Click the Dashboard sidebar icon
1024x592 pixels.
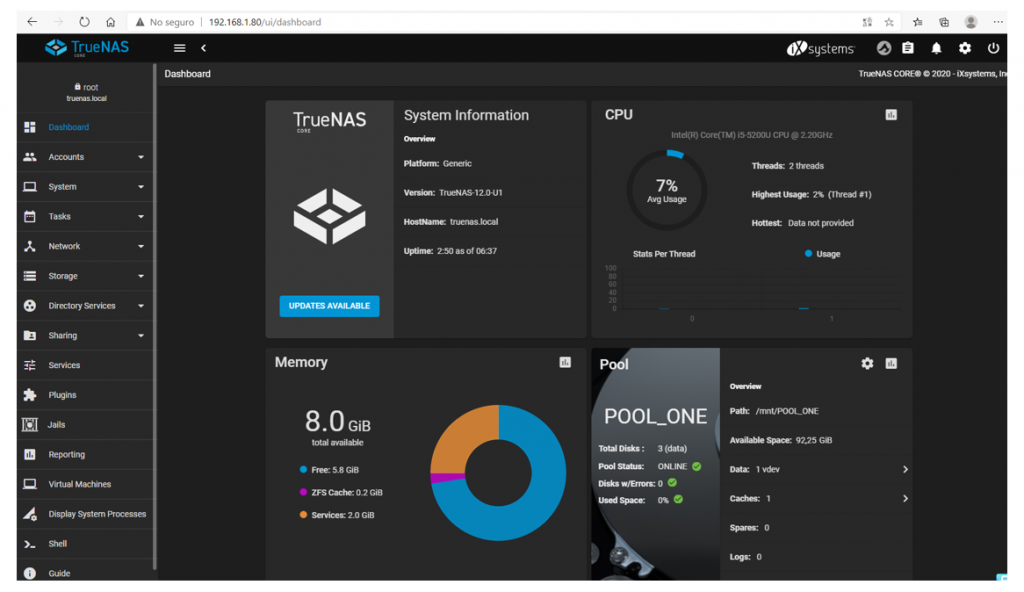[30, 127]
